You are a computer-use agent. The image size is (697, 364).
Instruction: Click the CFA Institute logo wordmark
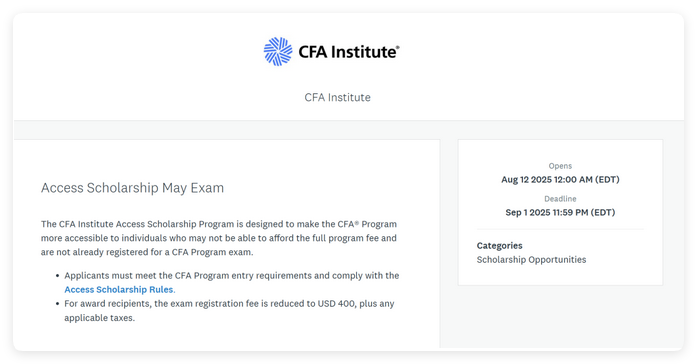click(349, 52)
